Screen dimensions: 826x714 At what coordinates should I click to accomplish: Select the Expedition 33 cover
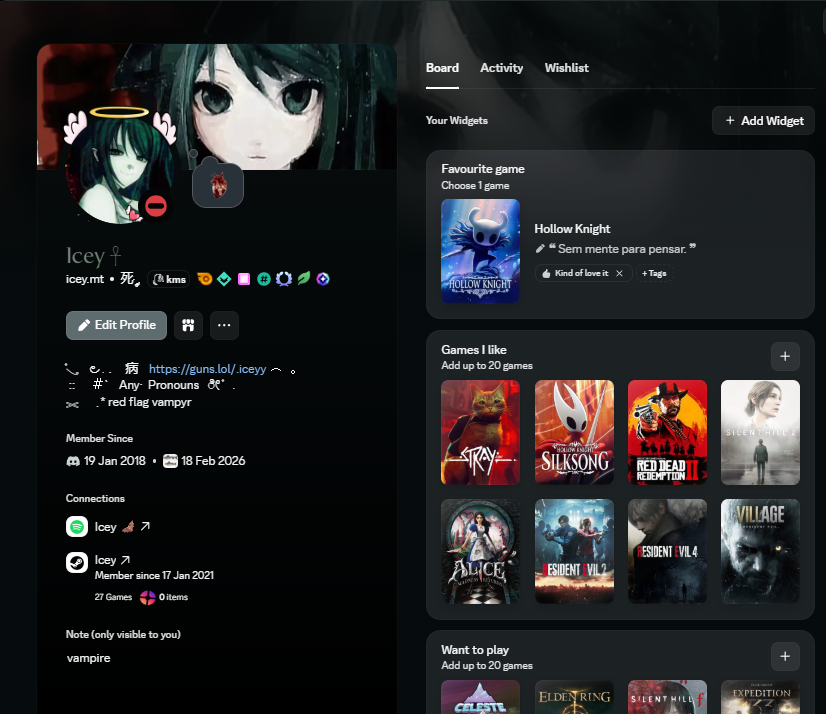tap(760, 697)
